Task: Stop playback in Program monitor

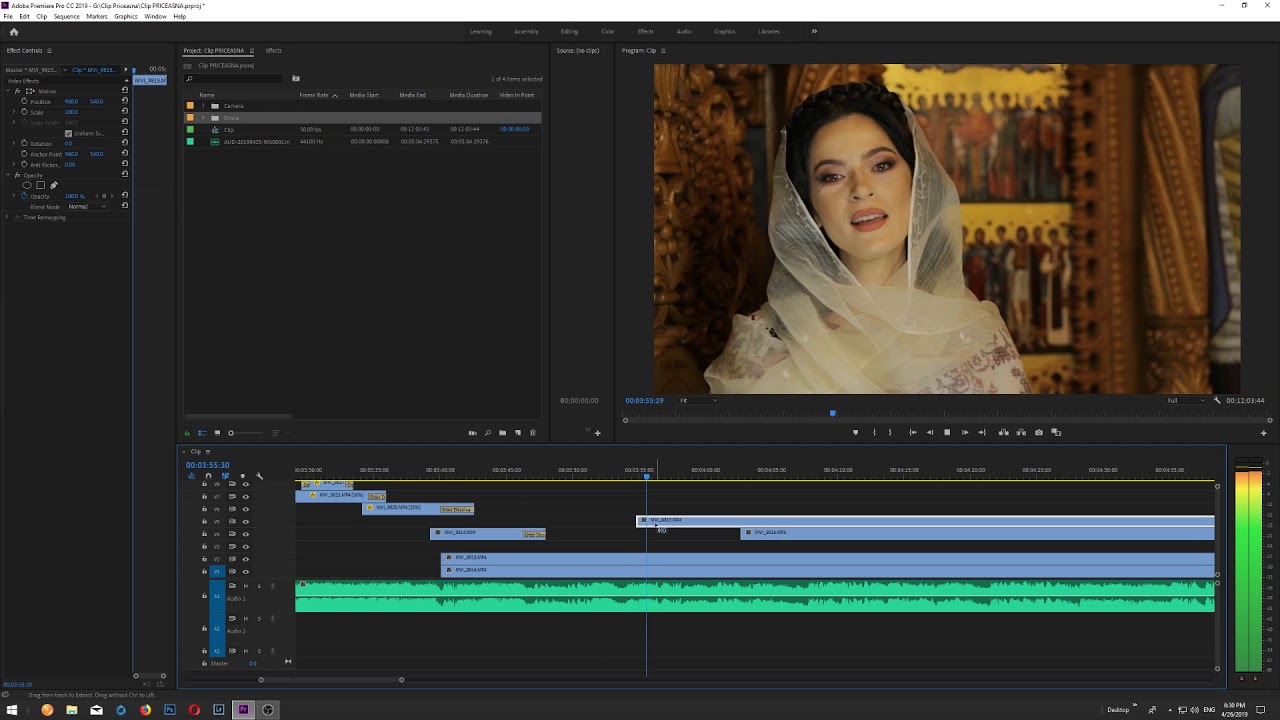Action: pos(947,432)
